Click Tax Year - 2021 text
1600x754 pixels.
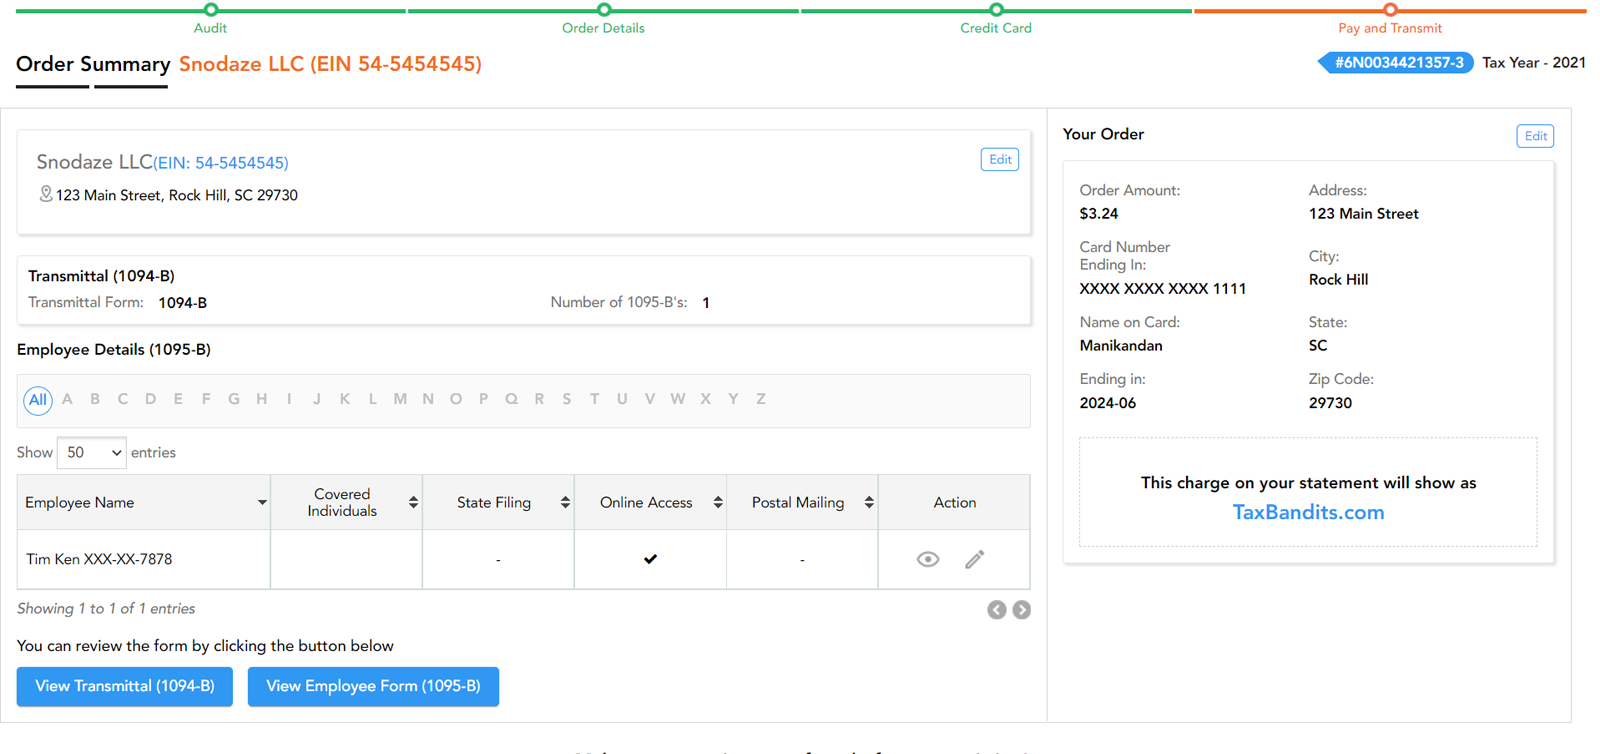(x=1534, y=63)
